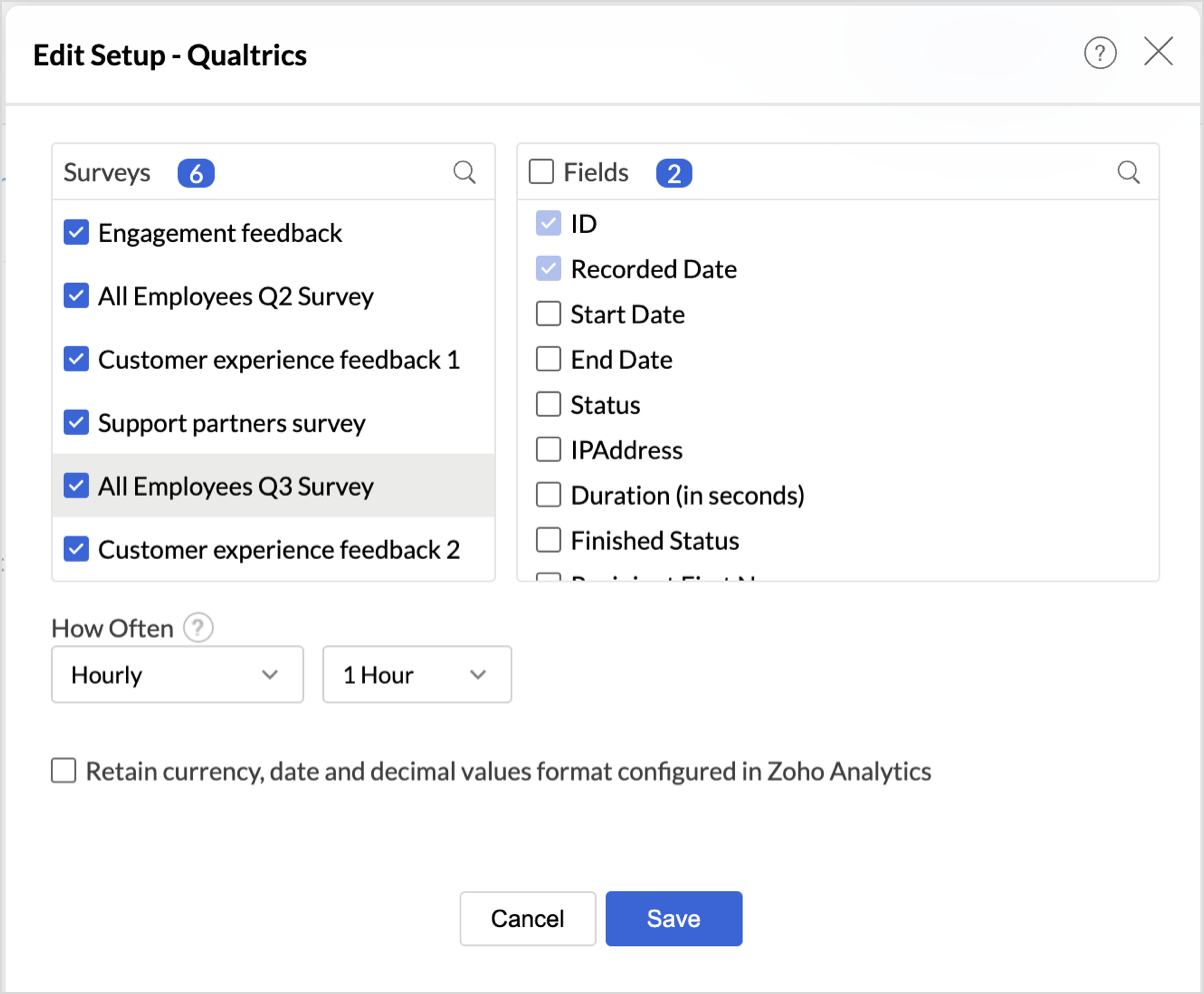Click the How Often label
Viewport: 1204px width, 994px height.
pyautogui.click(x=113, y=629)
